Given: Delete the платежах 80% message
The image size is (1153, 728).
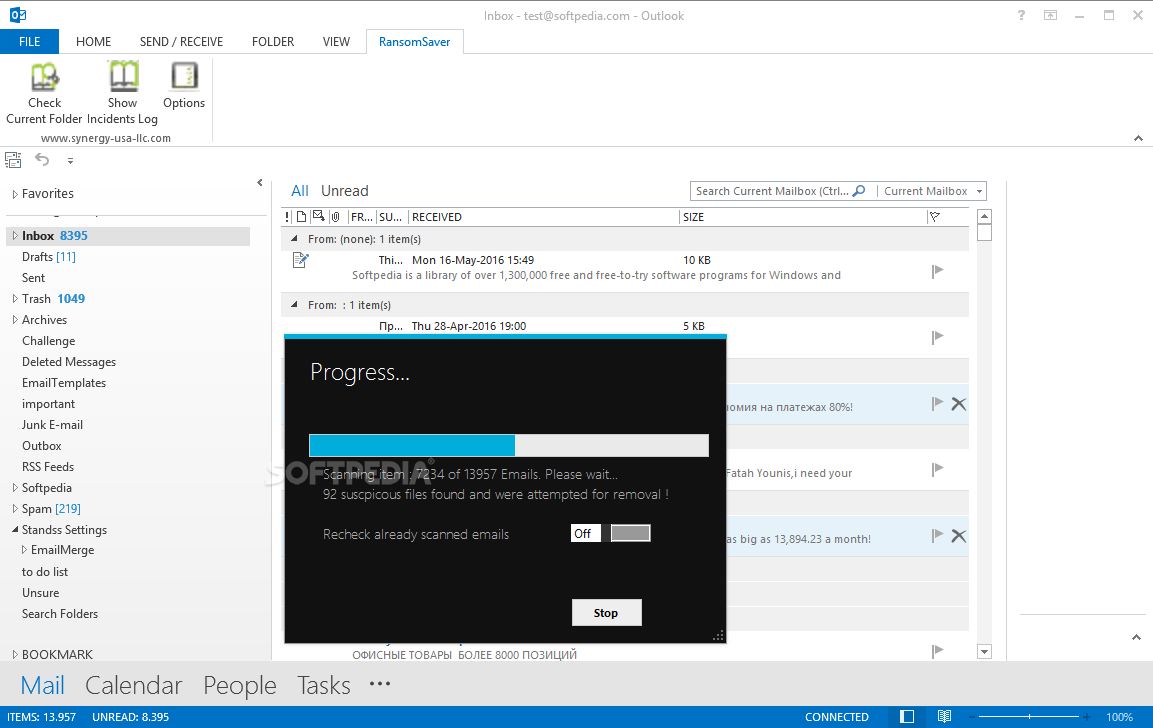Looking at the screenshot, I should tap(959, 404).
